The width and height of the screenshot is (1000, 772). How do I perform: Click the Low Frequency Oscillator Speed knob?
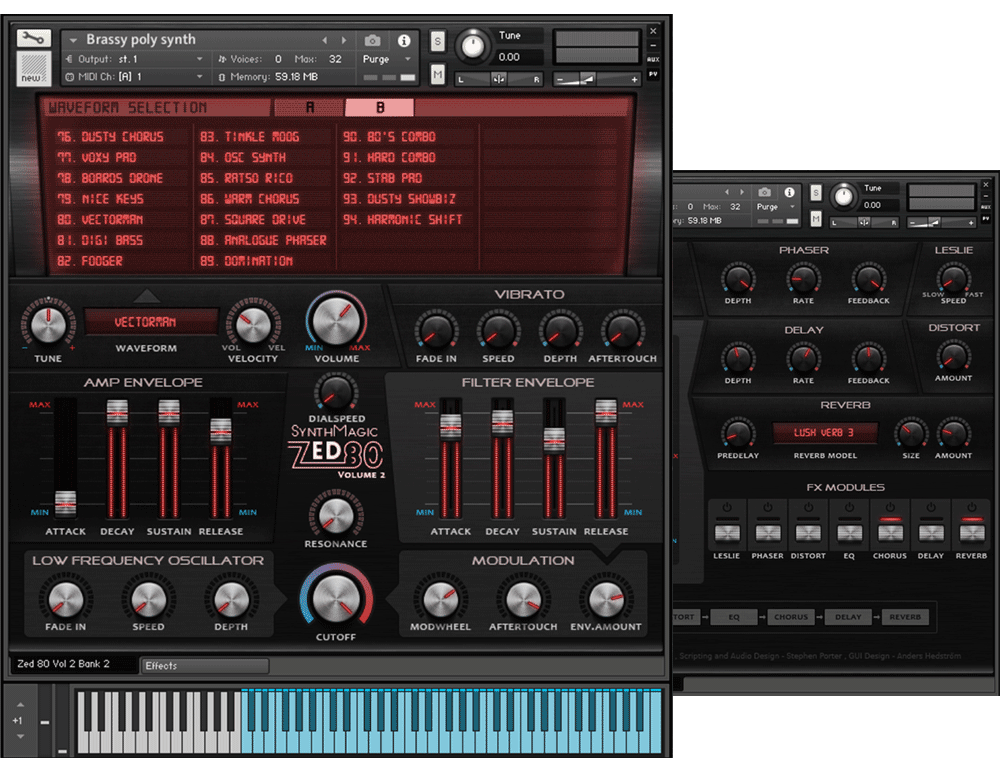(x=148, y=599)
